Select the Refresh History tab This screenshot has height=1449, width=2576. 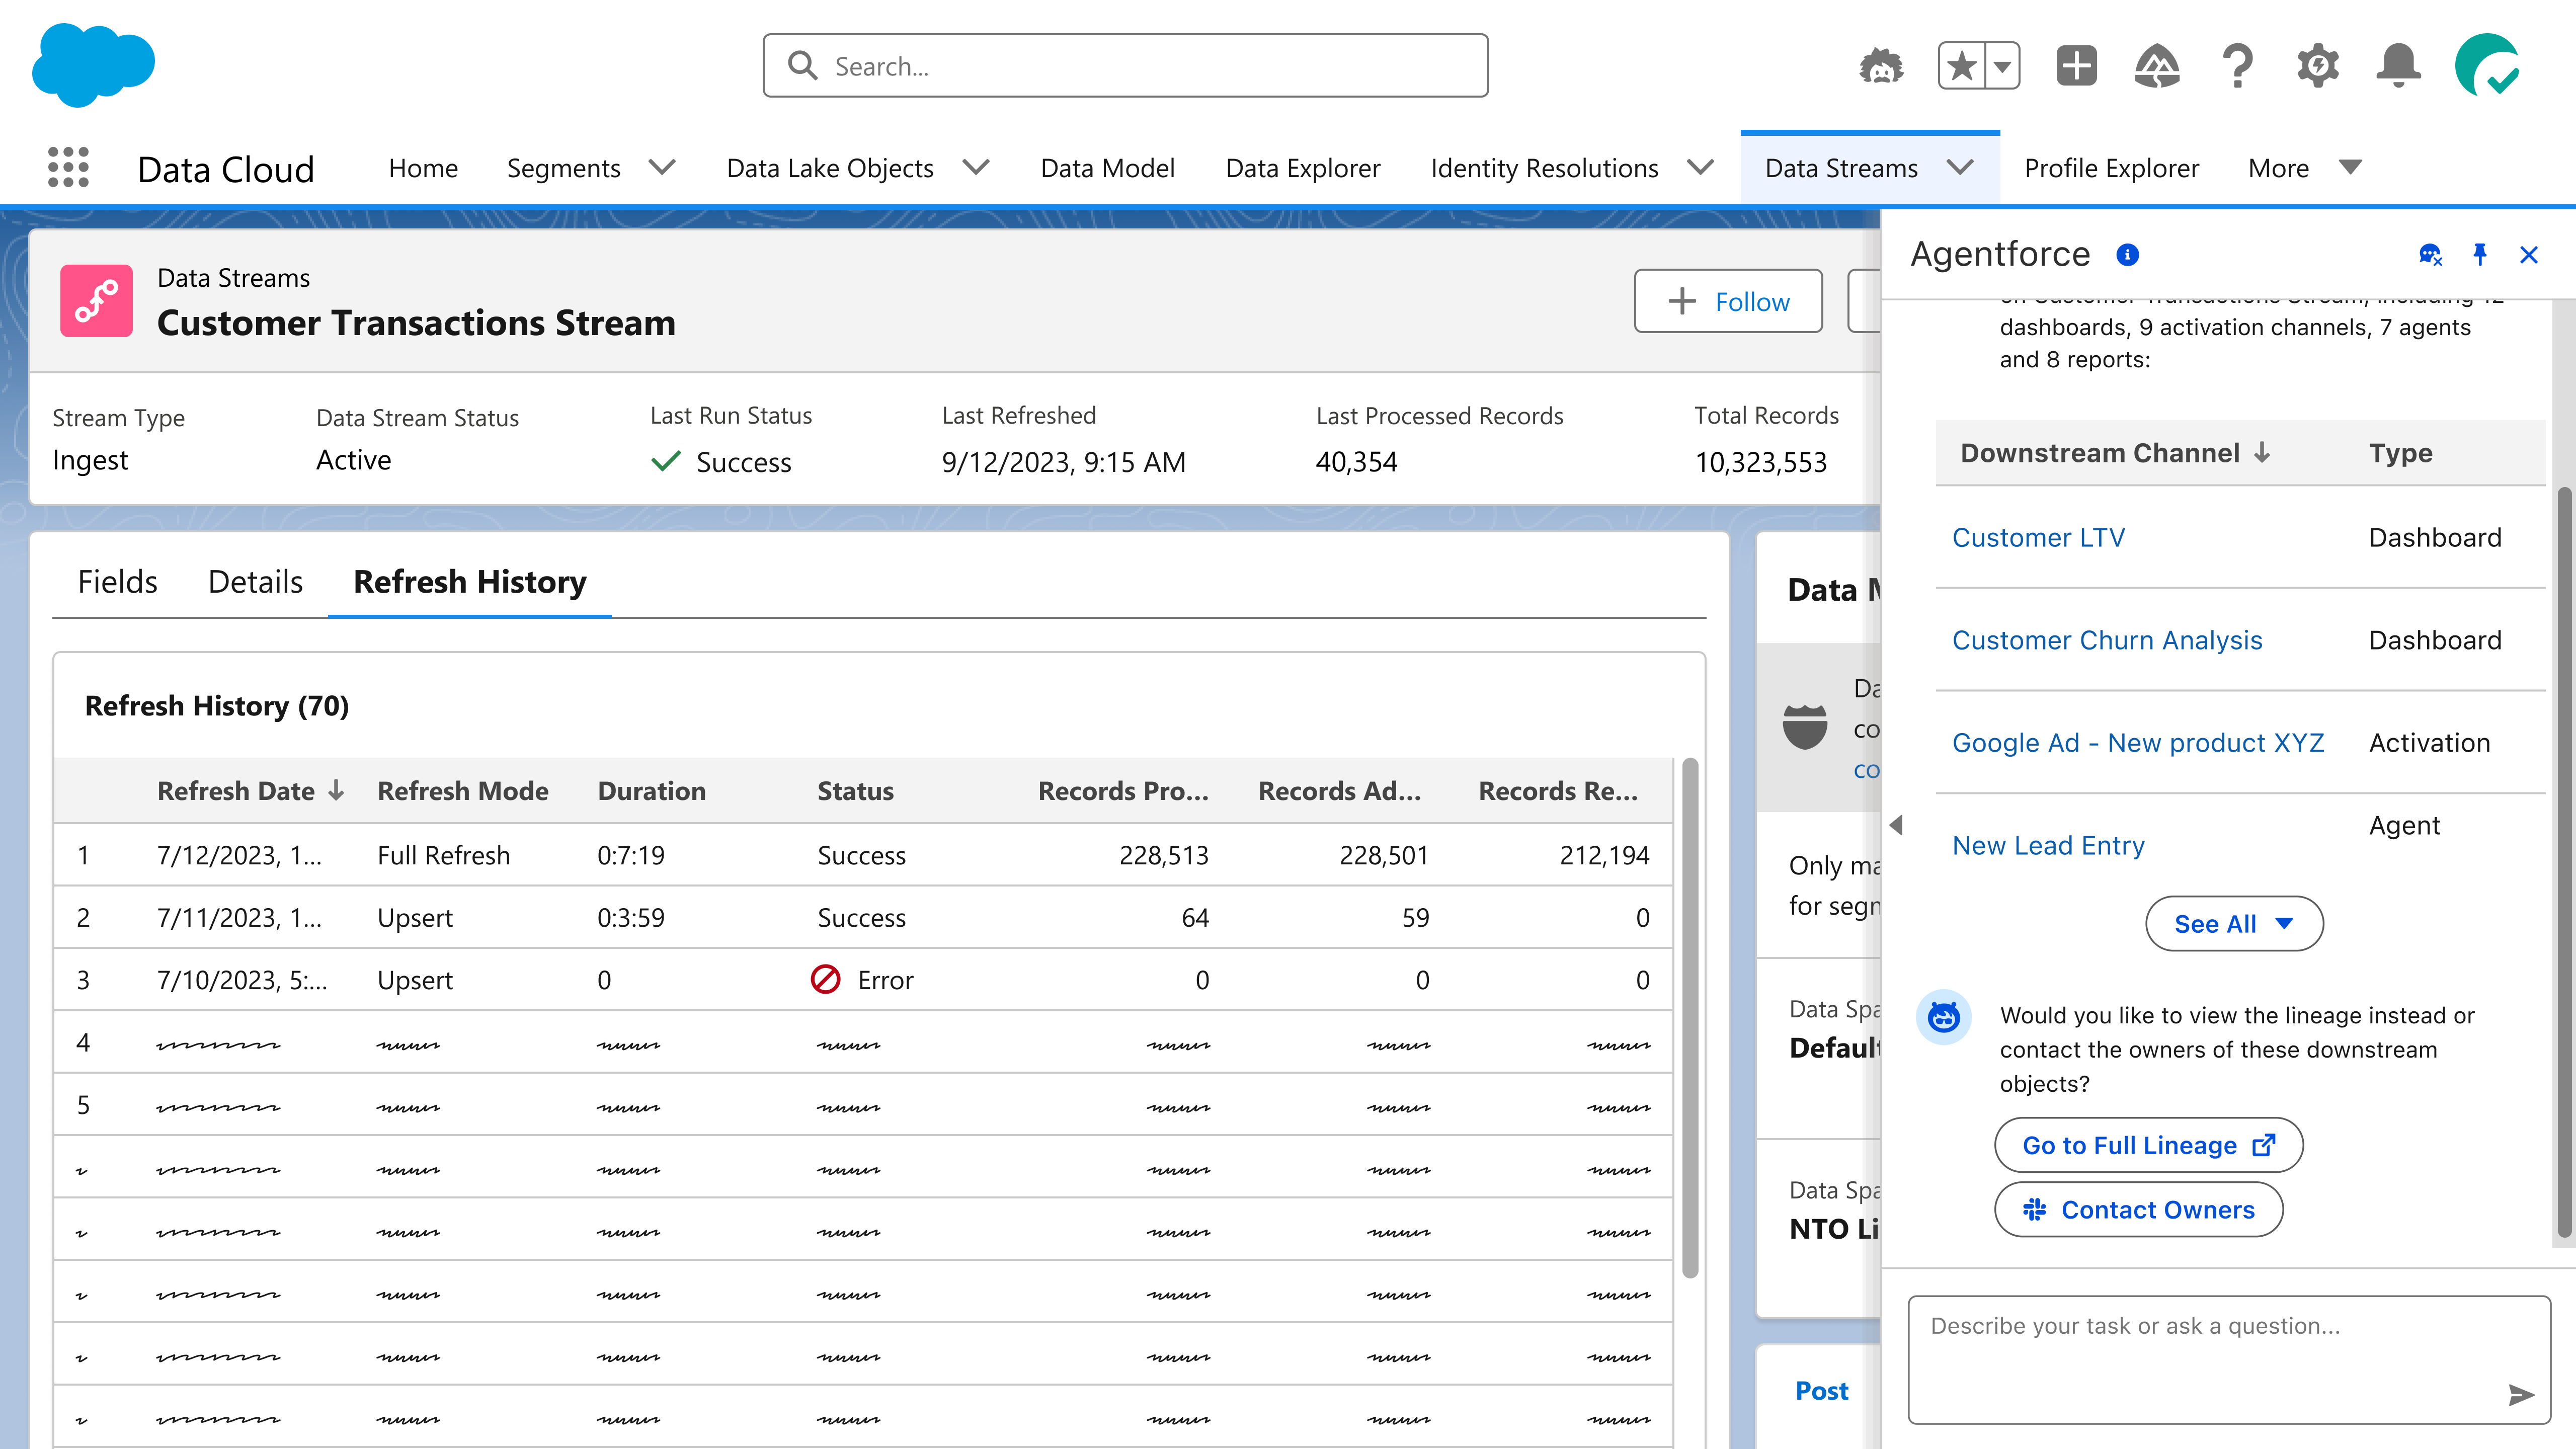470,582
